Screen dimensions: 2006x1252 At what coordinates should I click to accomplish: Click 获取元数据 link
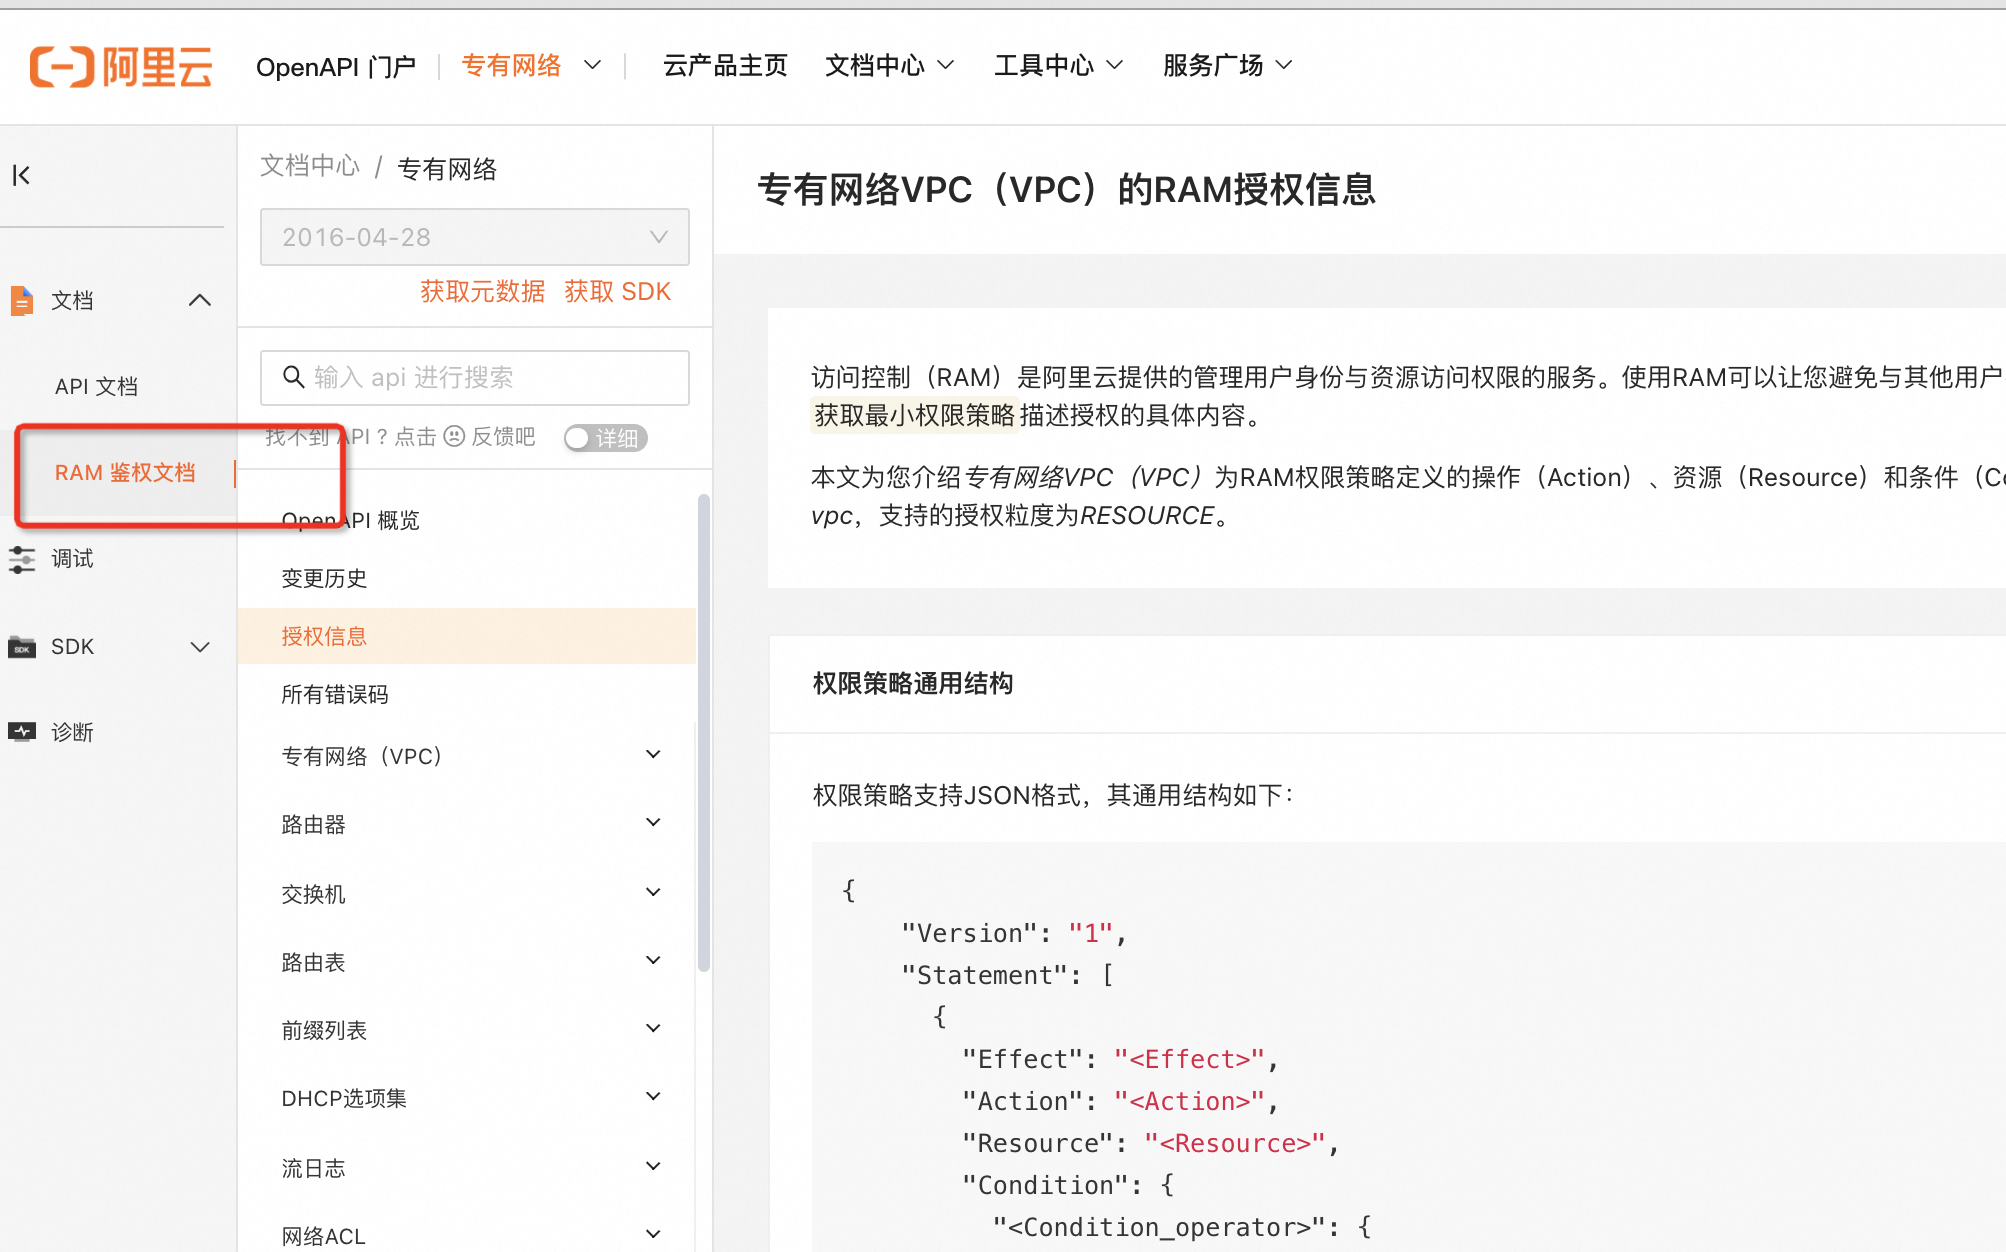pyautogui.click(x=483, y=291)
